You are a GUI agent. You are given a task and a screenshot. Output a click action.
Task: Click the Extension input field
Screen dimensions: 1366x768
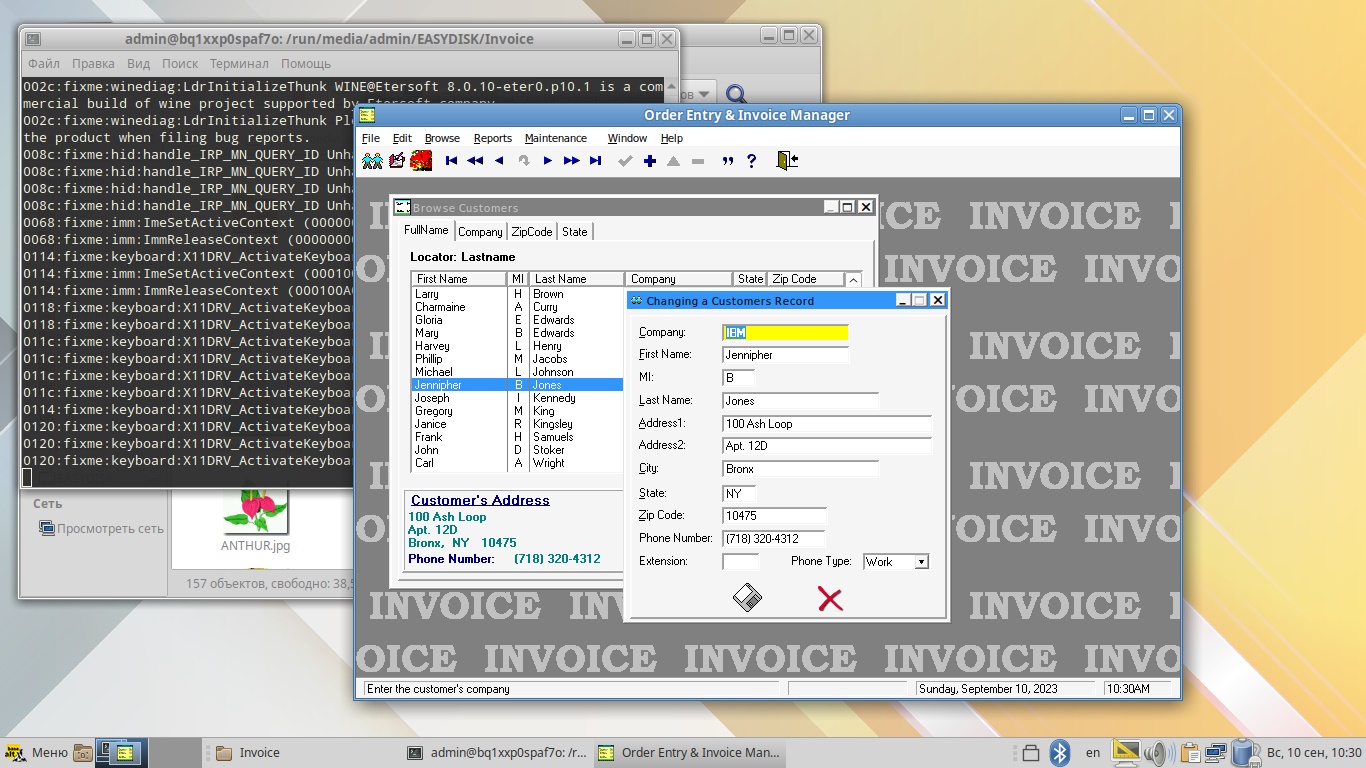[x=740, y=562]
